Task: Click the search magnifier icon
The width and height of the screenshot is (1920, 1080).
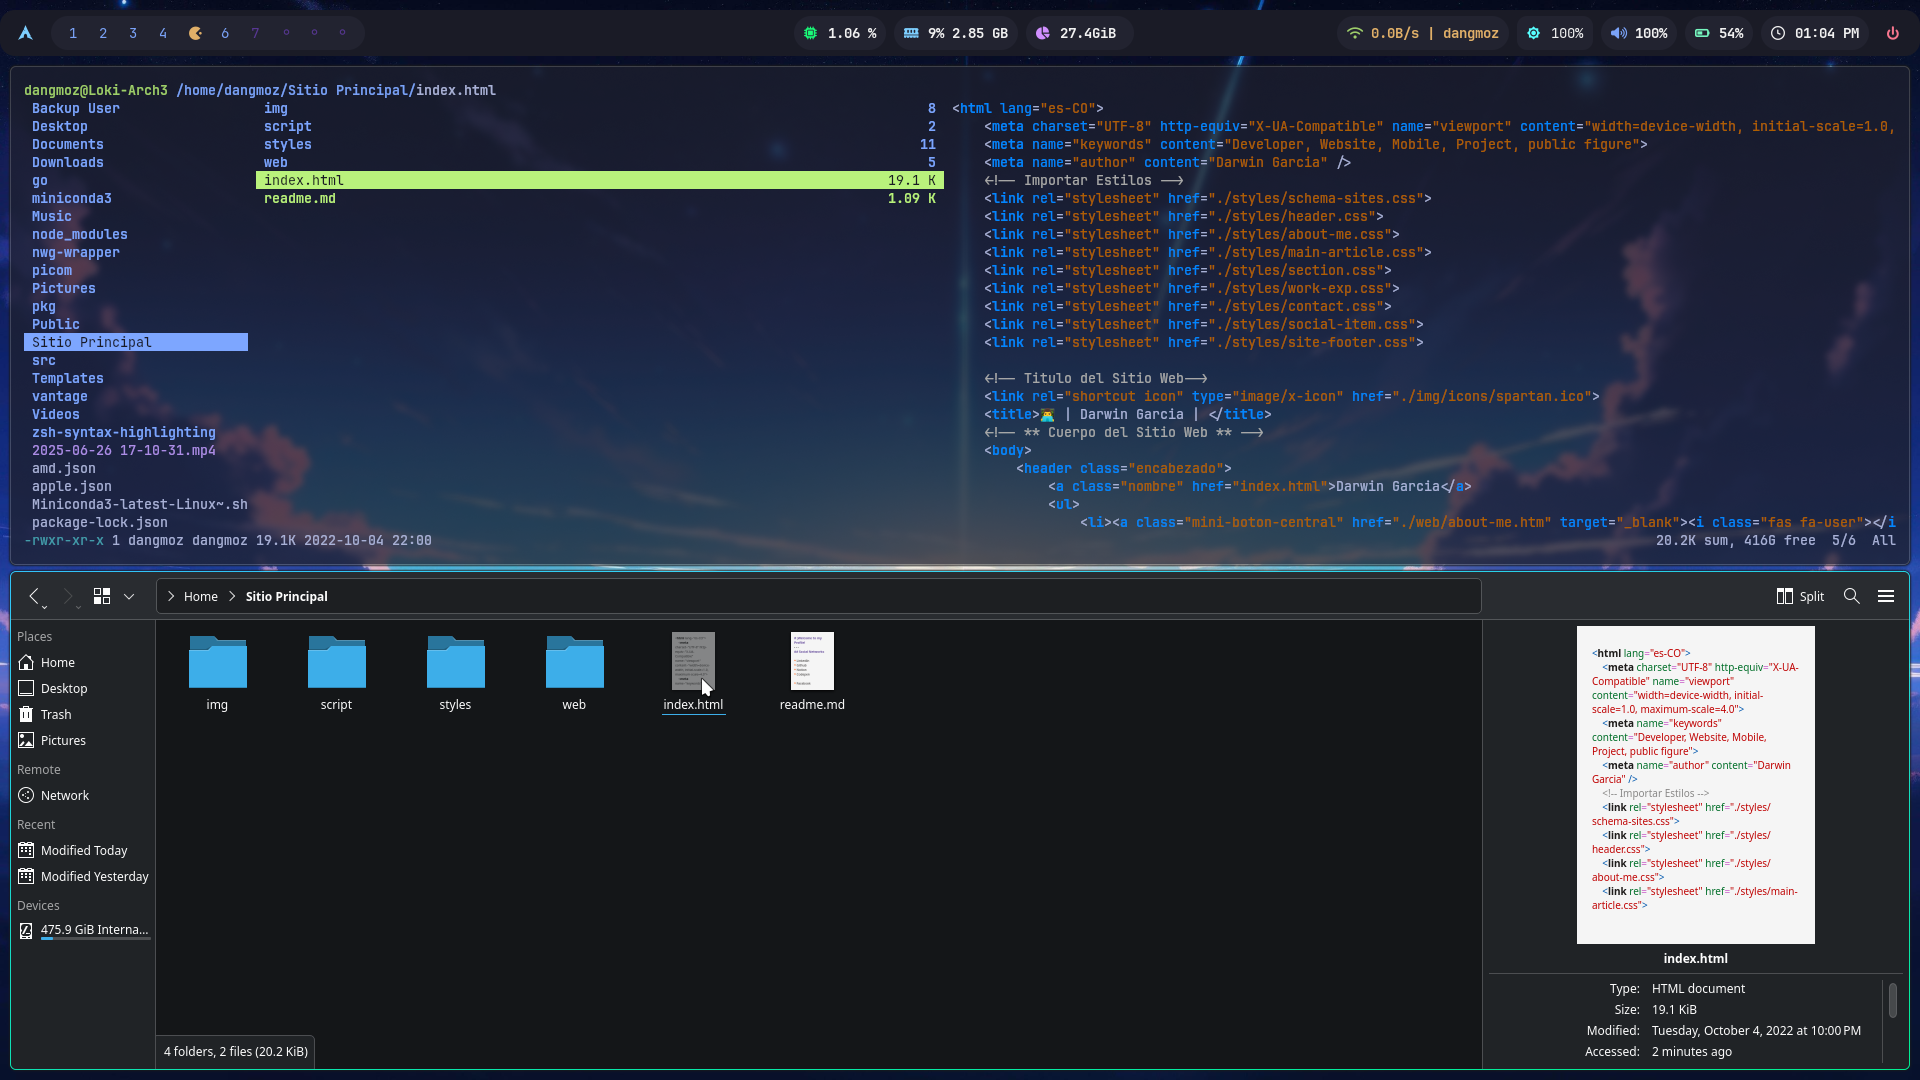Action: tap(1852, 596)
